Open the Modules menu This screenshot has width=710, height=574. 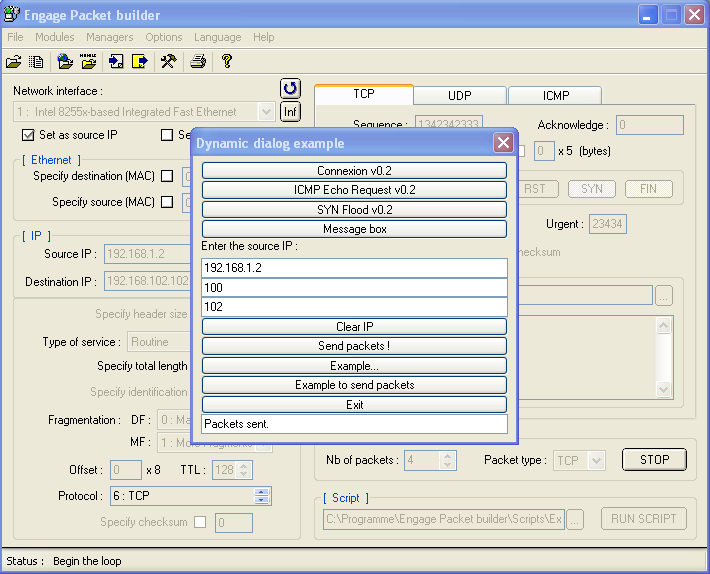pos(55,37)
